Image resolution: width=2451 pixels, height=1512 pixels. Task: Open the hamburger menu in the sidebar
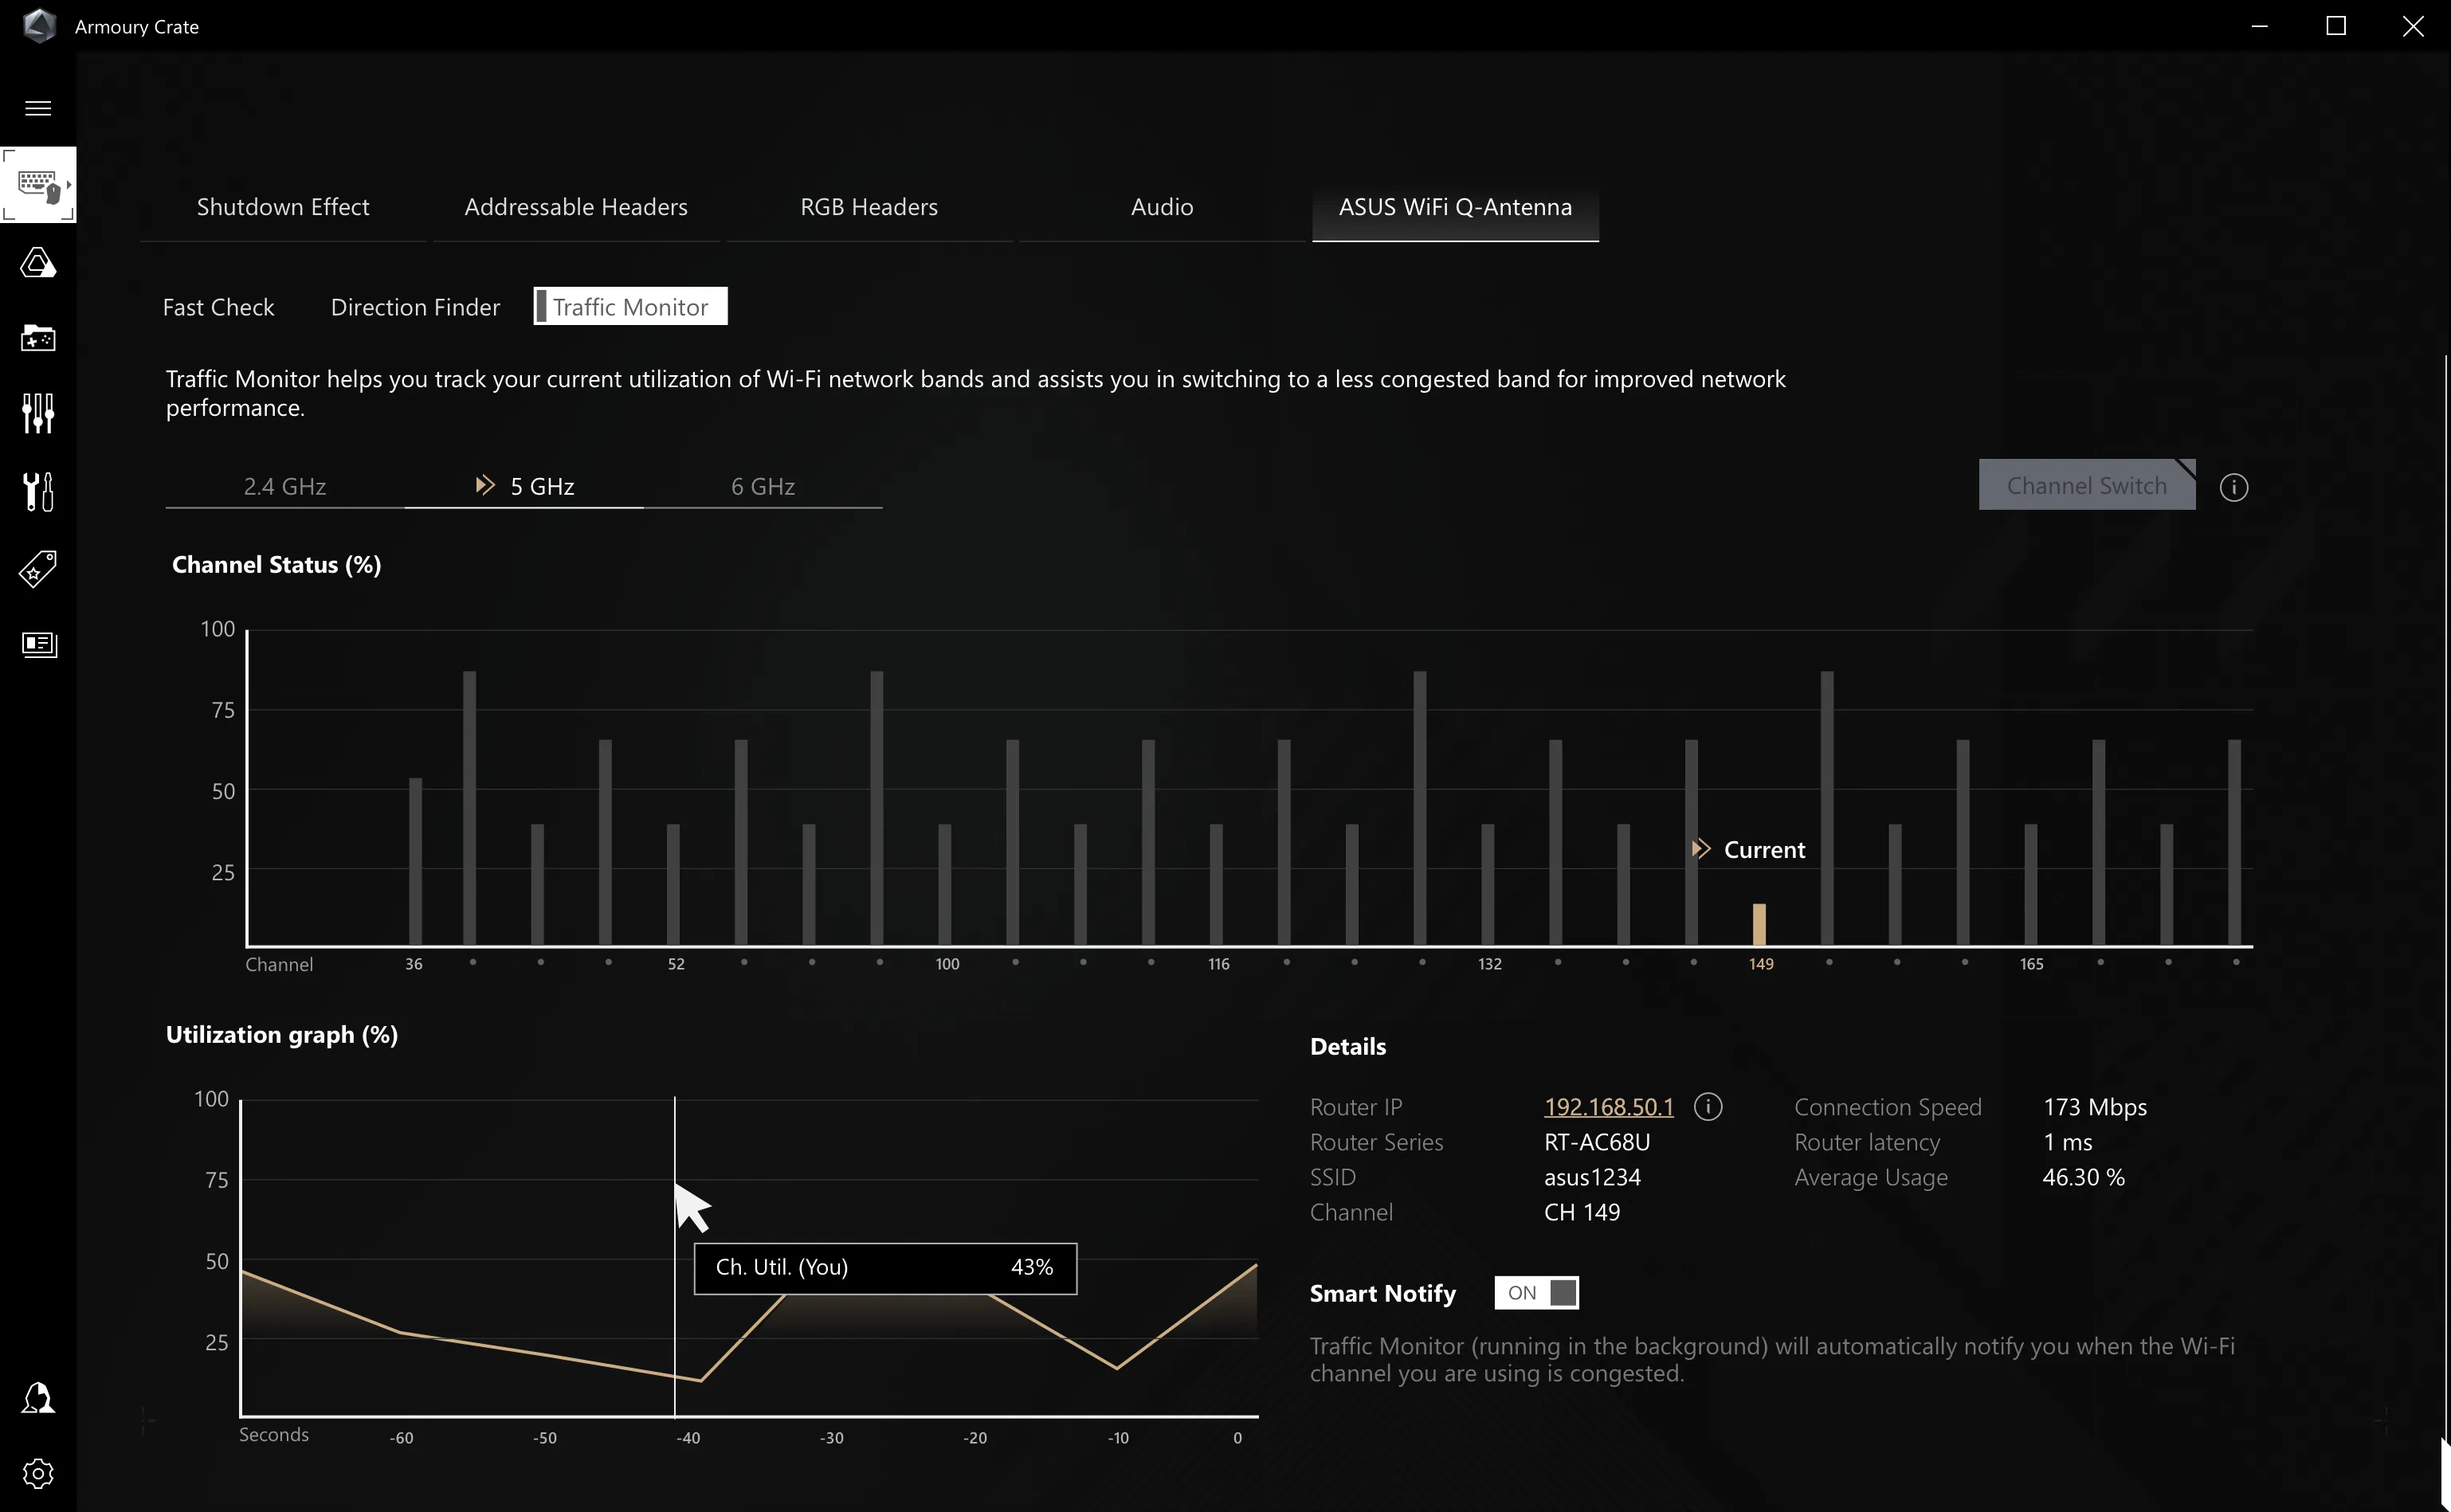[38, 108]
